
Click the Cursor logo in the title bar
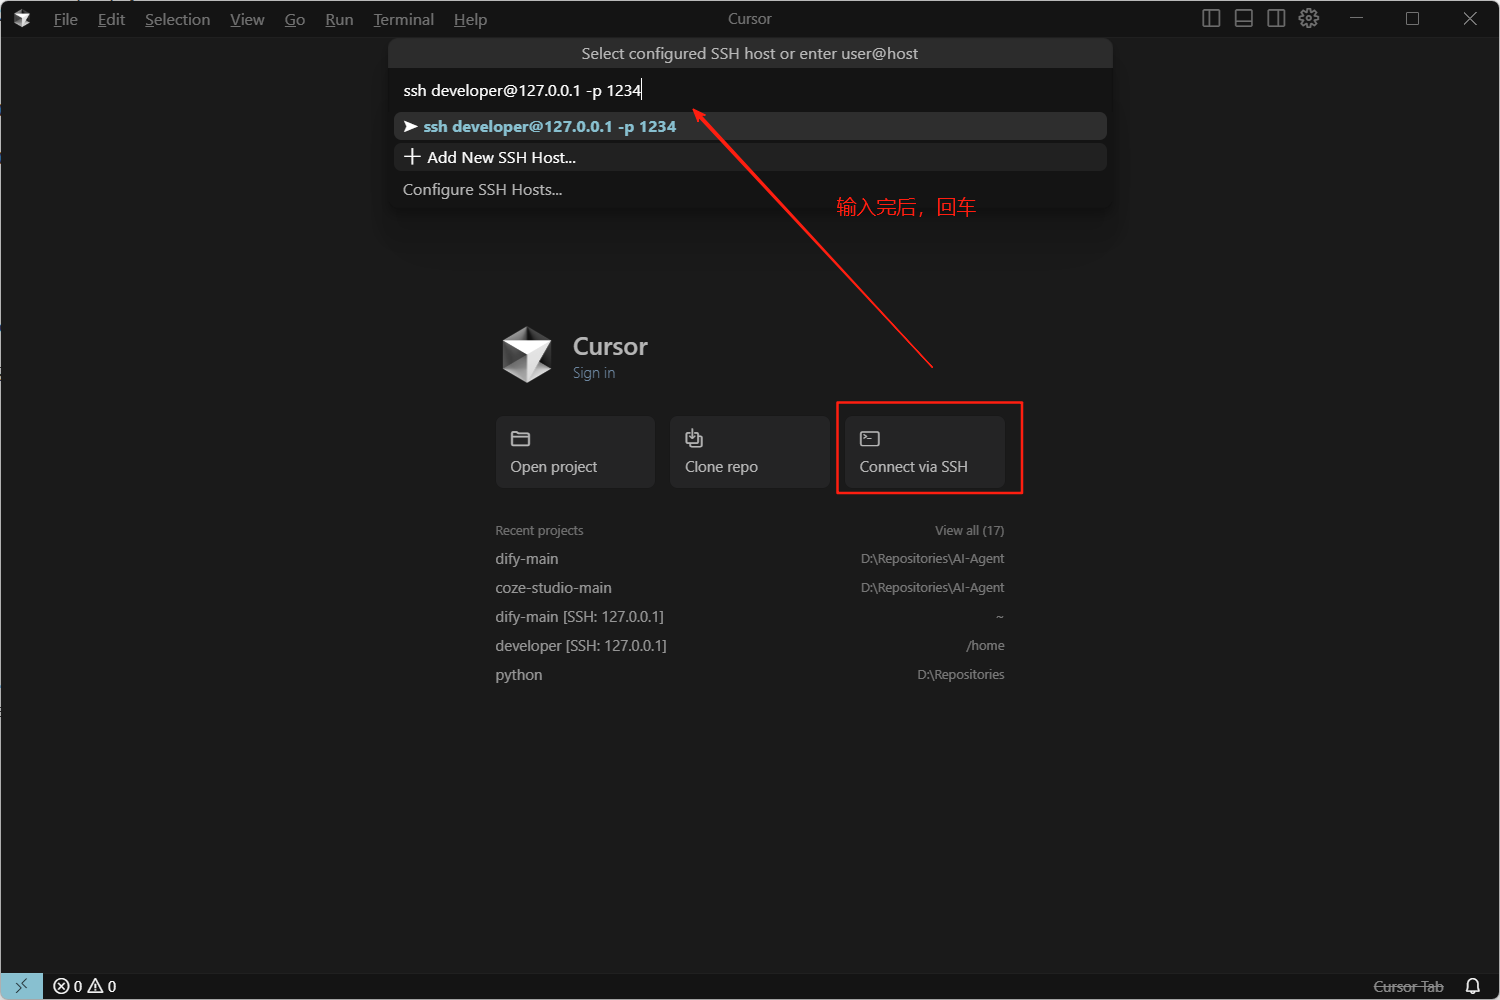click(22, 19)
